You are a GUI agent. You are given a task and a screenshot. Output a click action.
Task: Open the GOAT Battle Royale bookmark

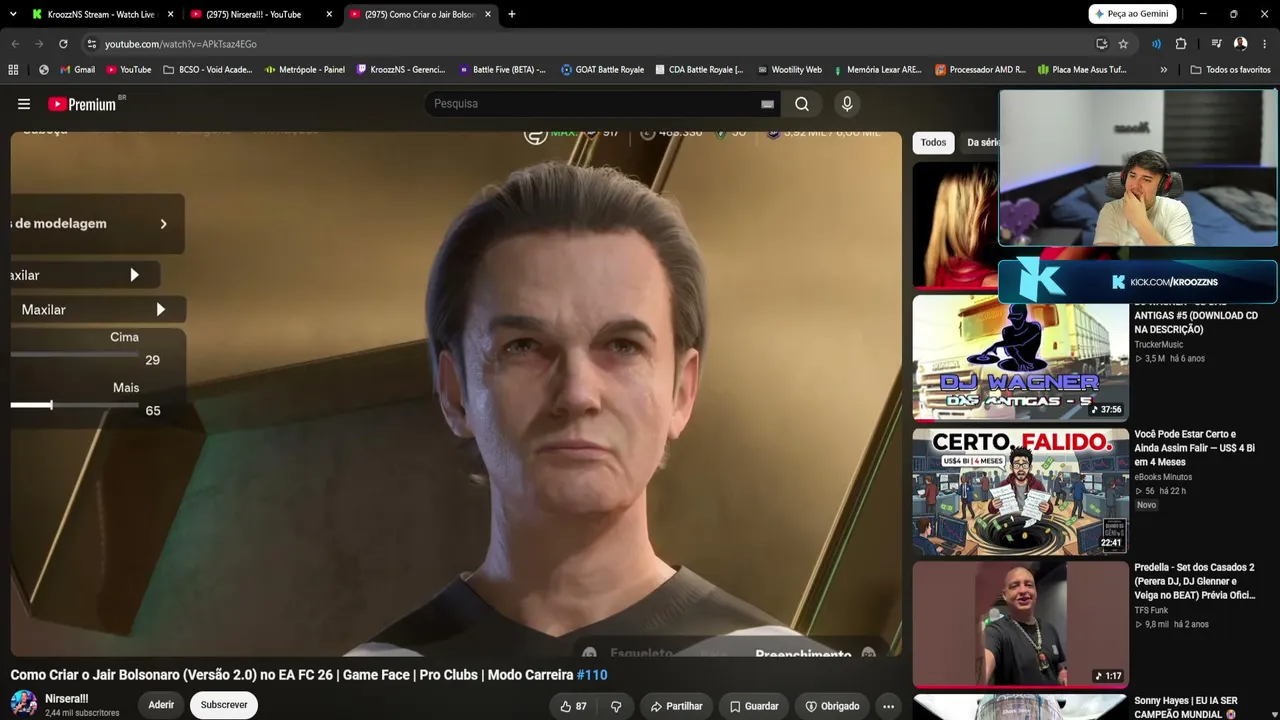point(602,70)
